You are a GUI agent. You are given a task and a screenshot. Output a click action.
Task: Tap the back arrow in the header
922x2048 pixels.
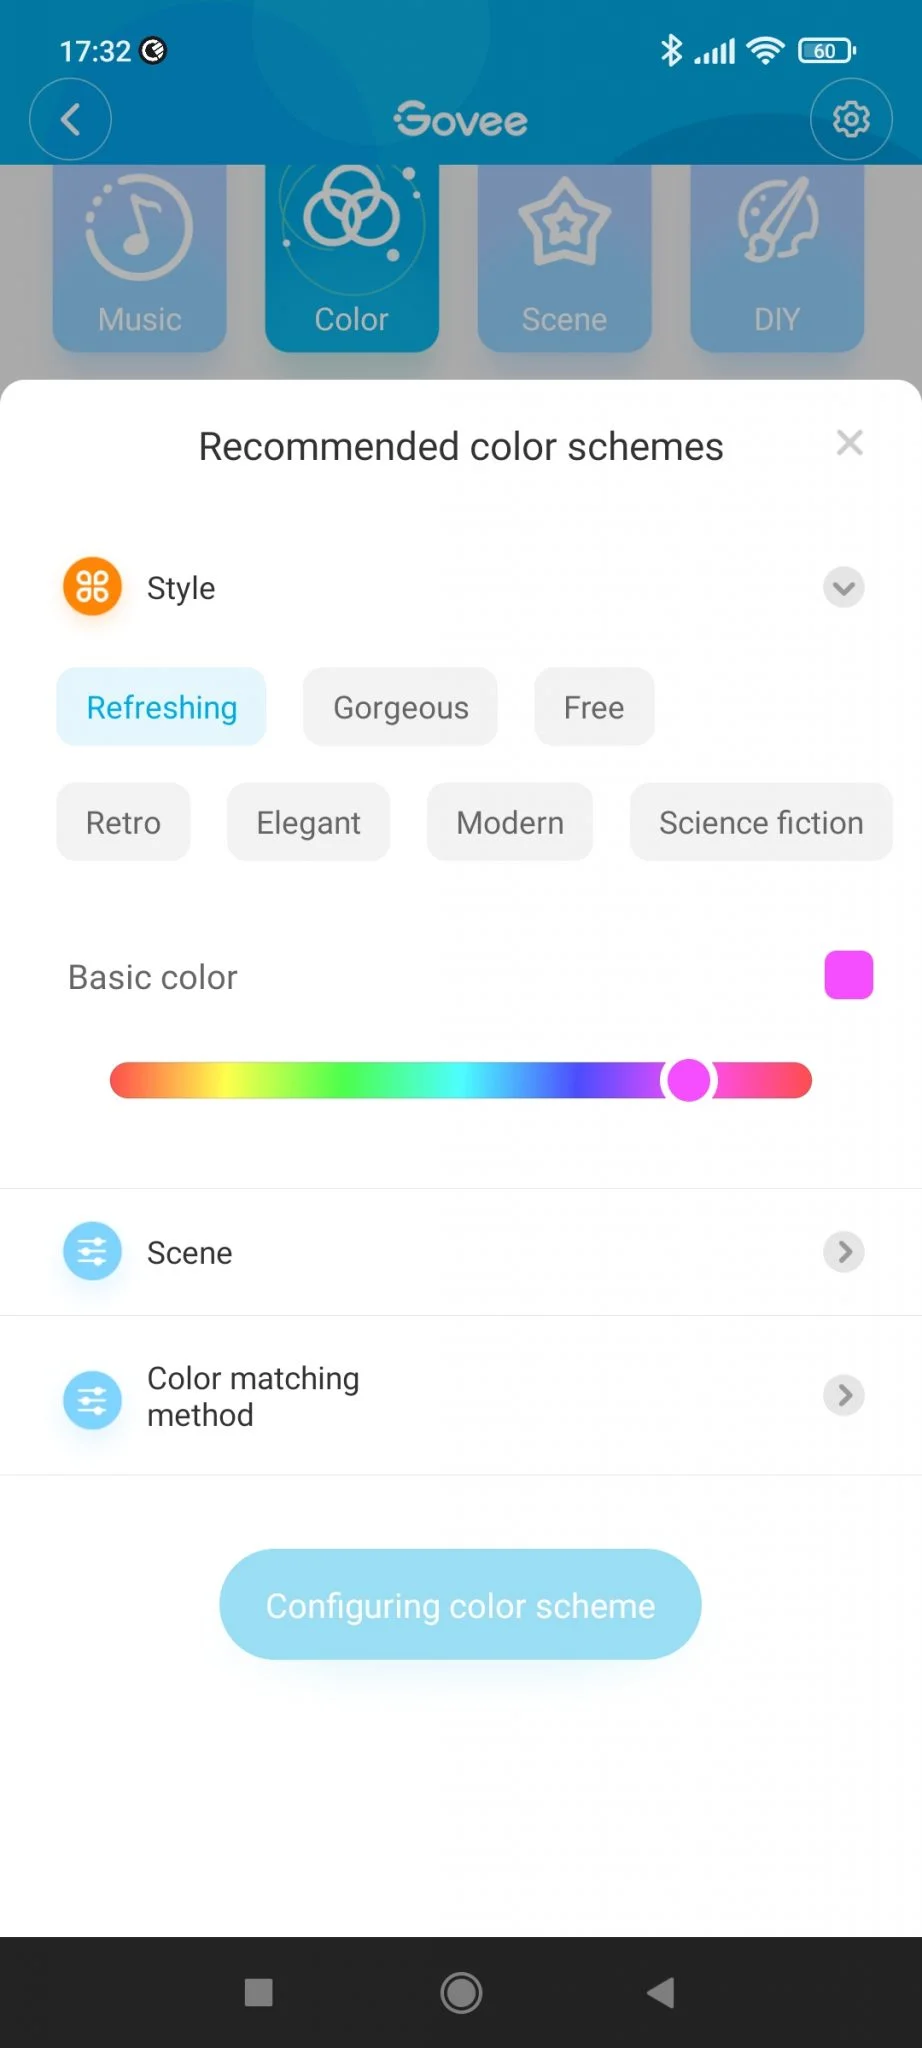70,120
